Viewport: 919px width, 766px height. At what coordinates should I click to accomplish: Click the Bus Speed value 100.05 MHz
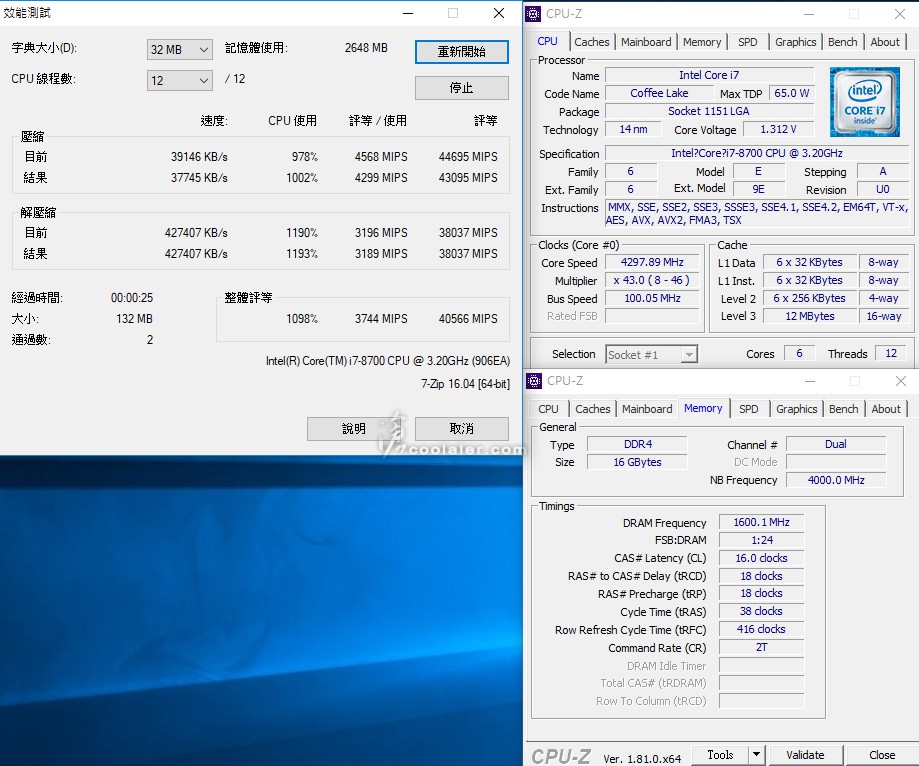(x=652, y=298)
